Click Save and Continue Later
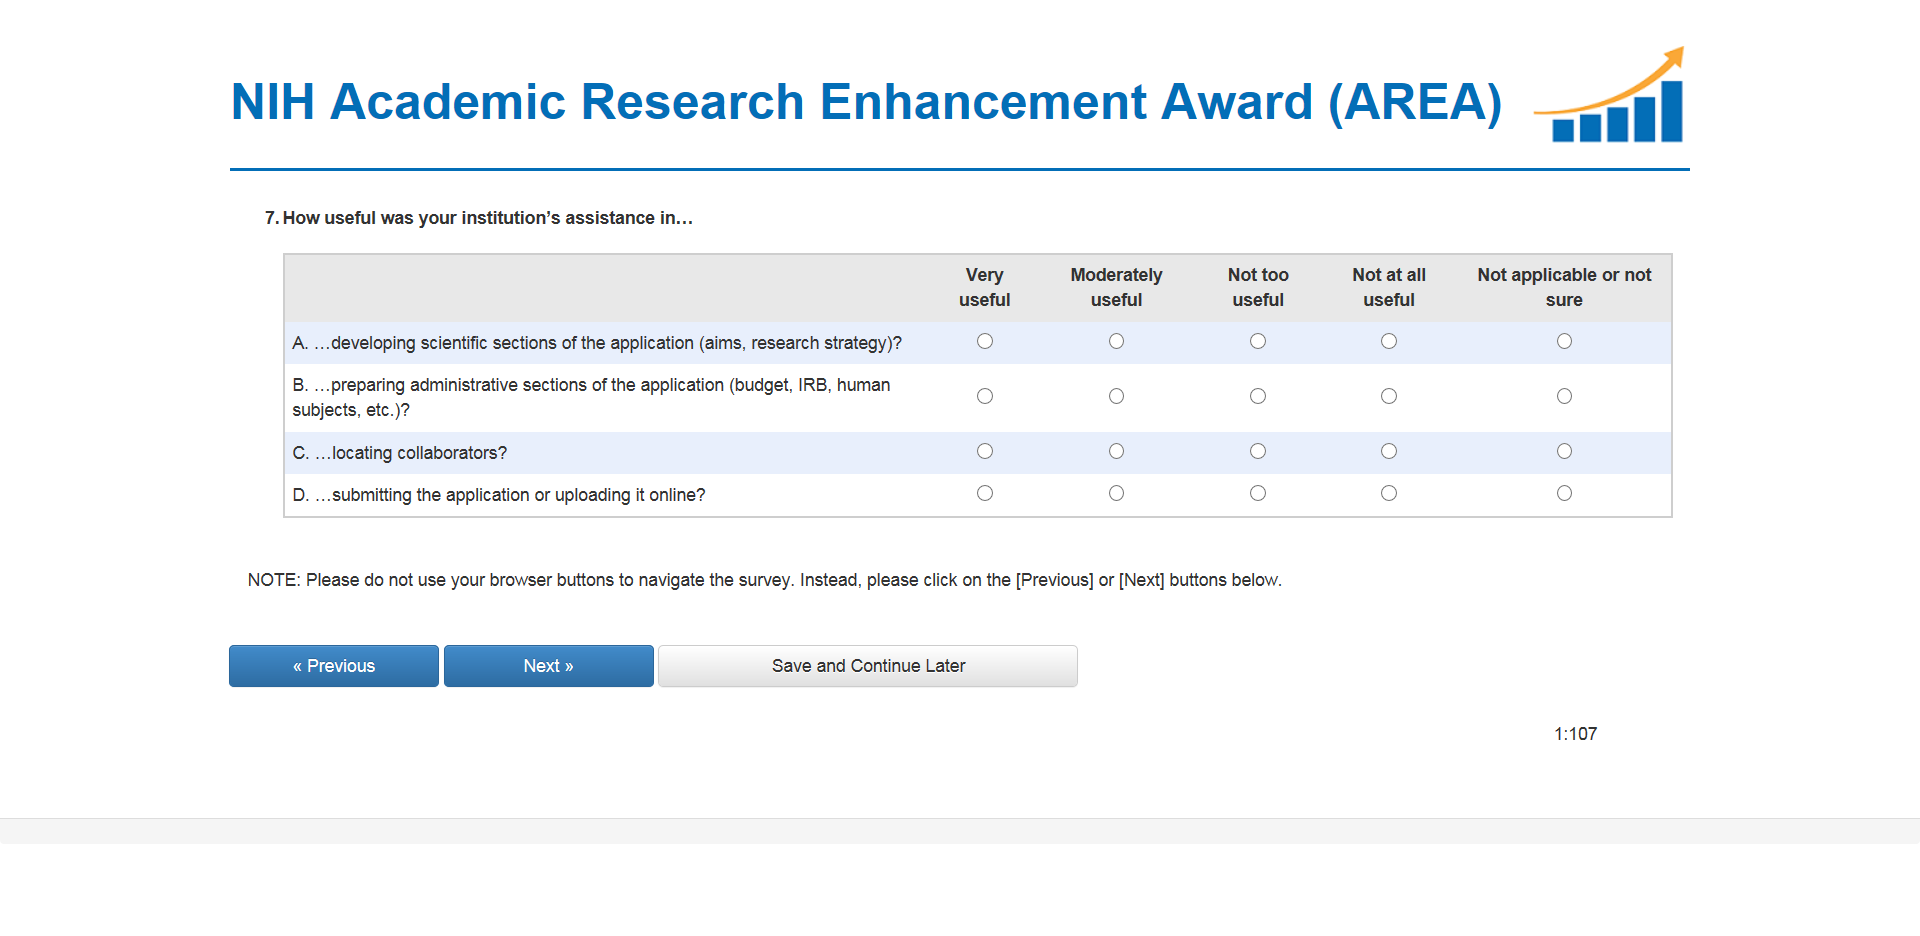Viewport: 1920px width, 936px height. (867, 666)
